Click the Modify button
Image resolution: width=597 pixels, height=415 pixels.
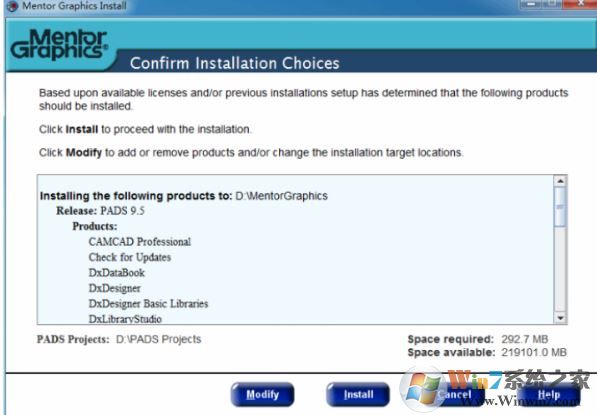(x=262, y=394)
